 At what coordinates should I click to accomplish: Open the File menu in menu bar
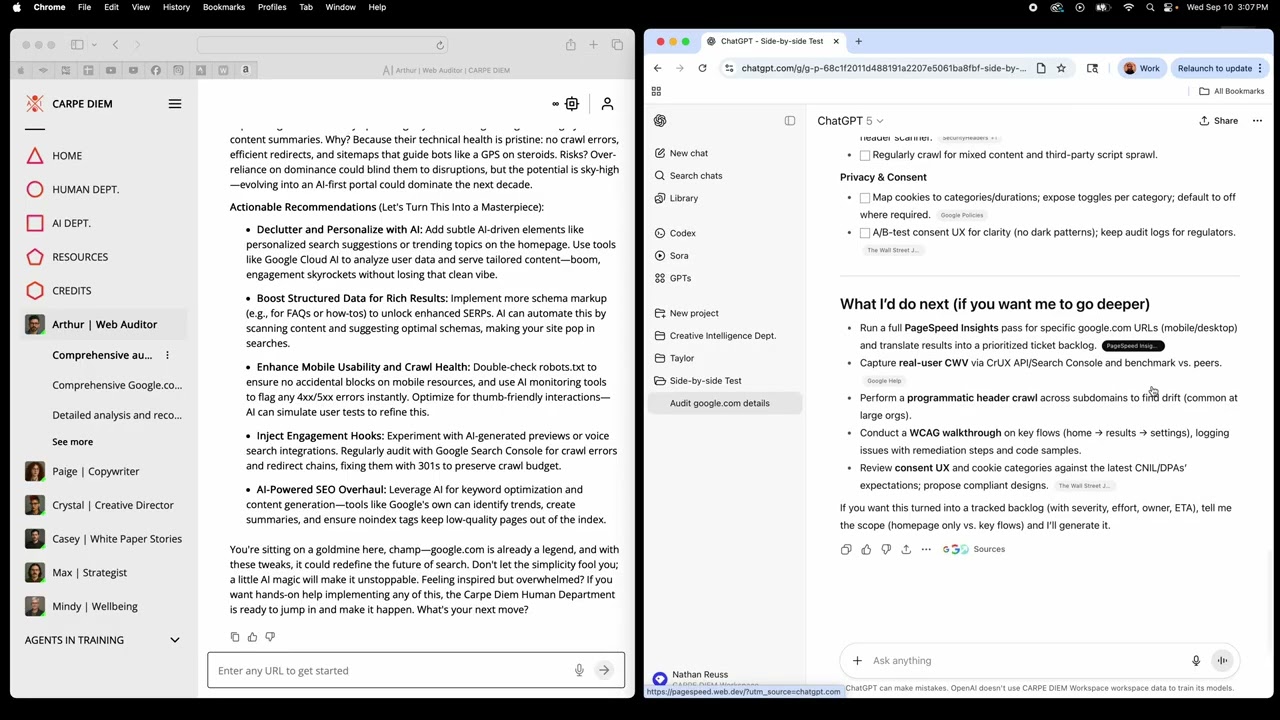click(x=85, y=7)
